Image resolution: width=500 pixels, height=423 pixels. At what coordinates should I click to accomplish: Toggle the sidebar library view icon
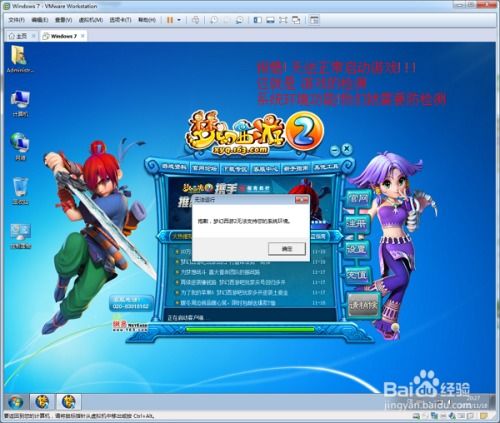[x=257, y=20]
